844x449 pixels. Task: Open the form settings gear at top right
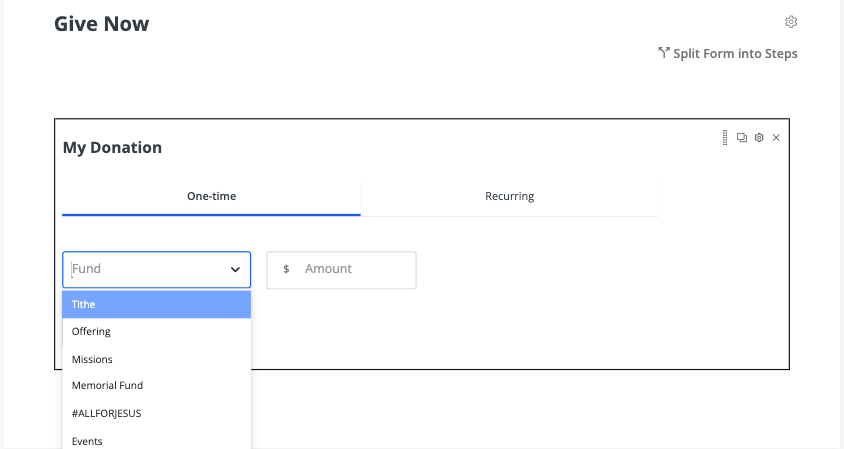point(791,22)
